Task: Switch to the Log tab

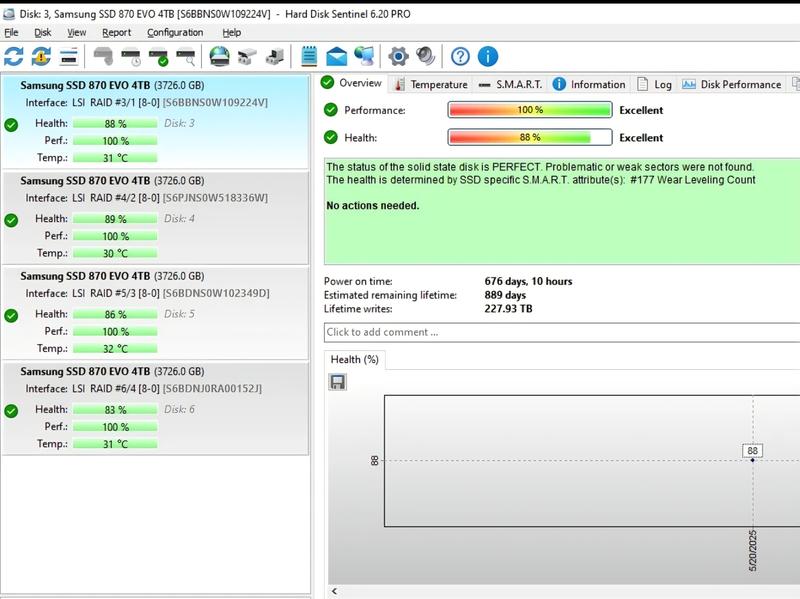Action: click(655, 84)
